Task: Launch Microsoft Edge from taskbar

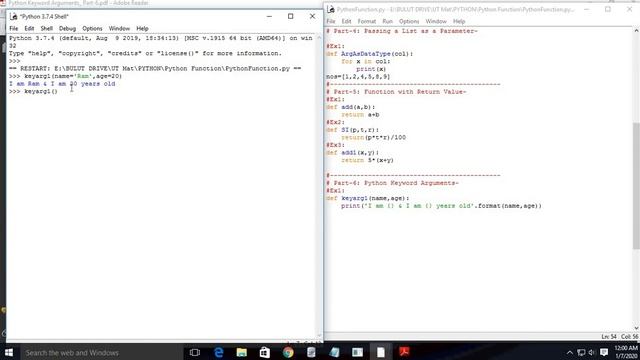Action: tap(218, 352)
